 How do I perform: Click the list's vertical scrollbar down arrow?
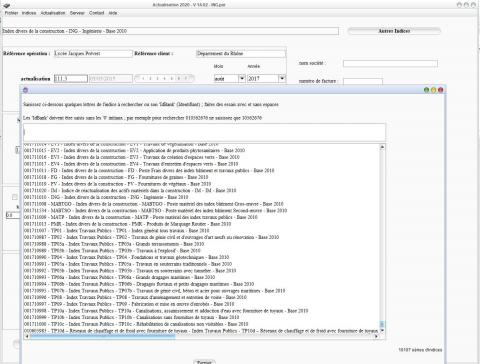click(x=382, y=330)
